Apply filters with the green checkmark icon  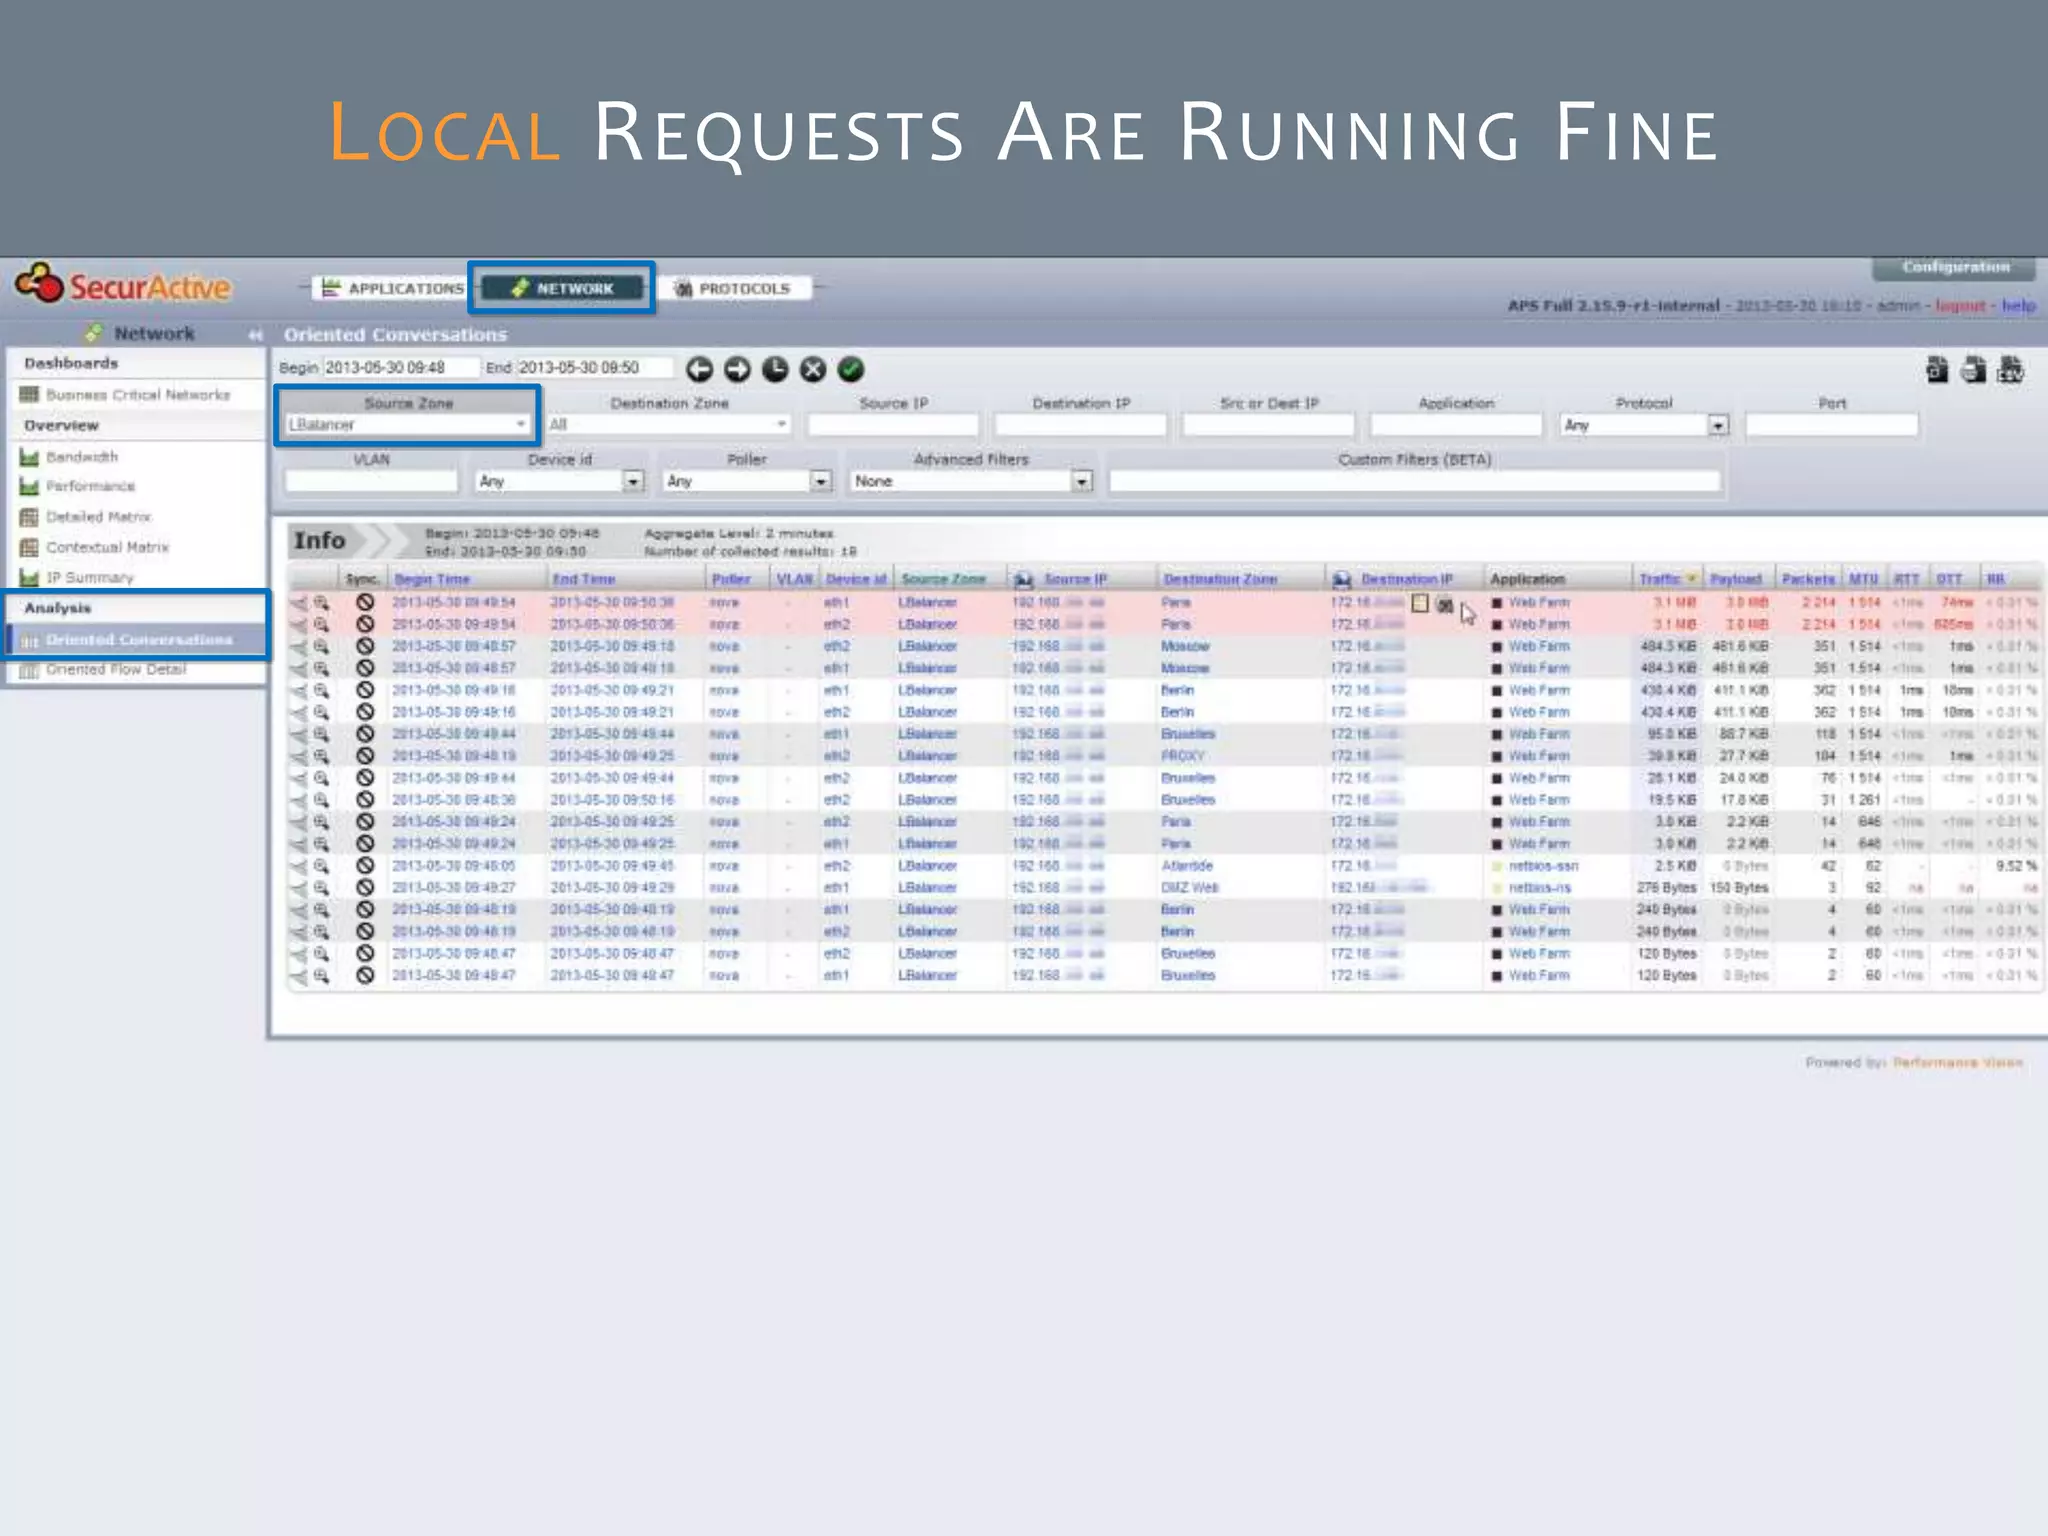coord(851,370)
